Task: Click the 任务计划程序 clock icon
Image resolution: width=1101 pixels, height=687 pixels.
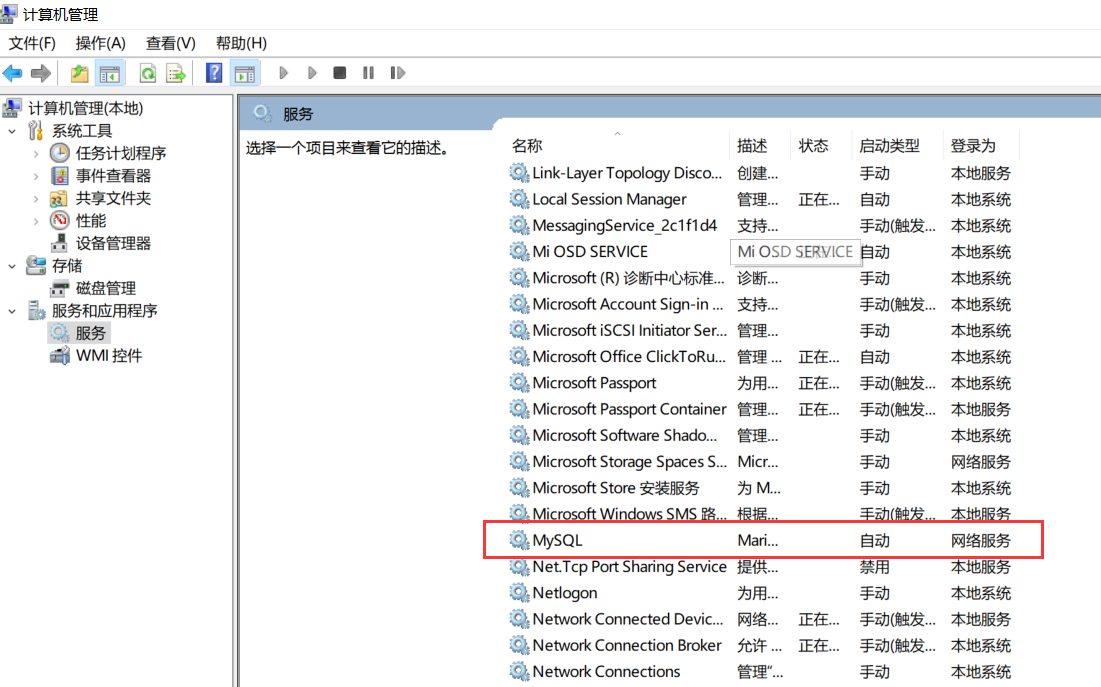Action: 60,152
